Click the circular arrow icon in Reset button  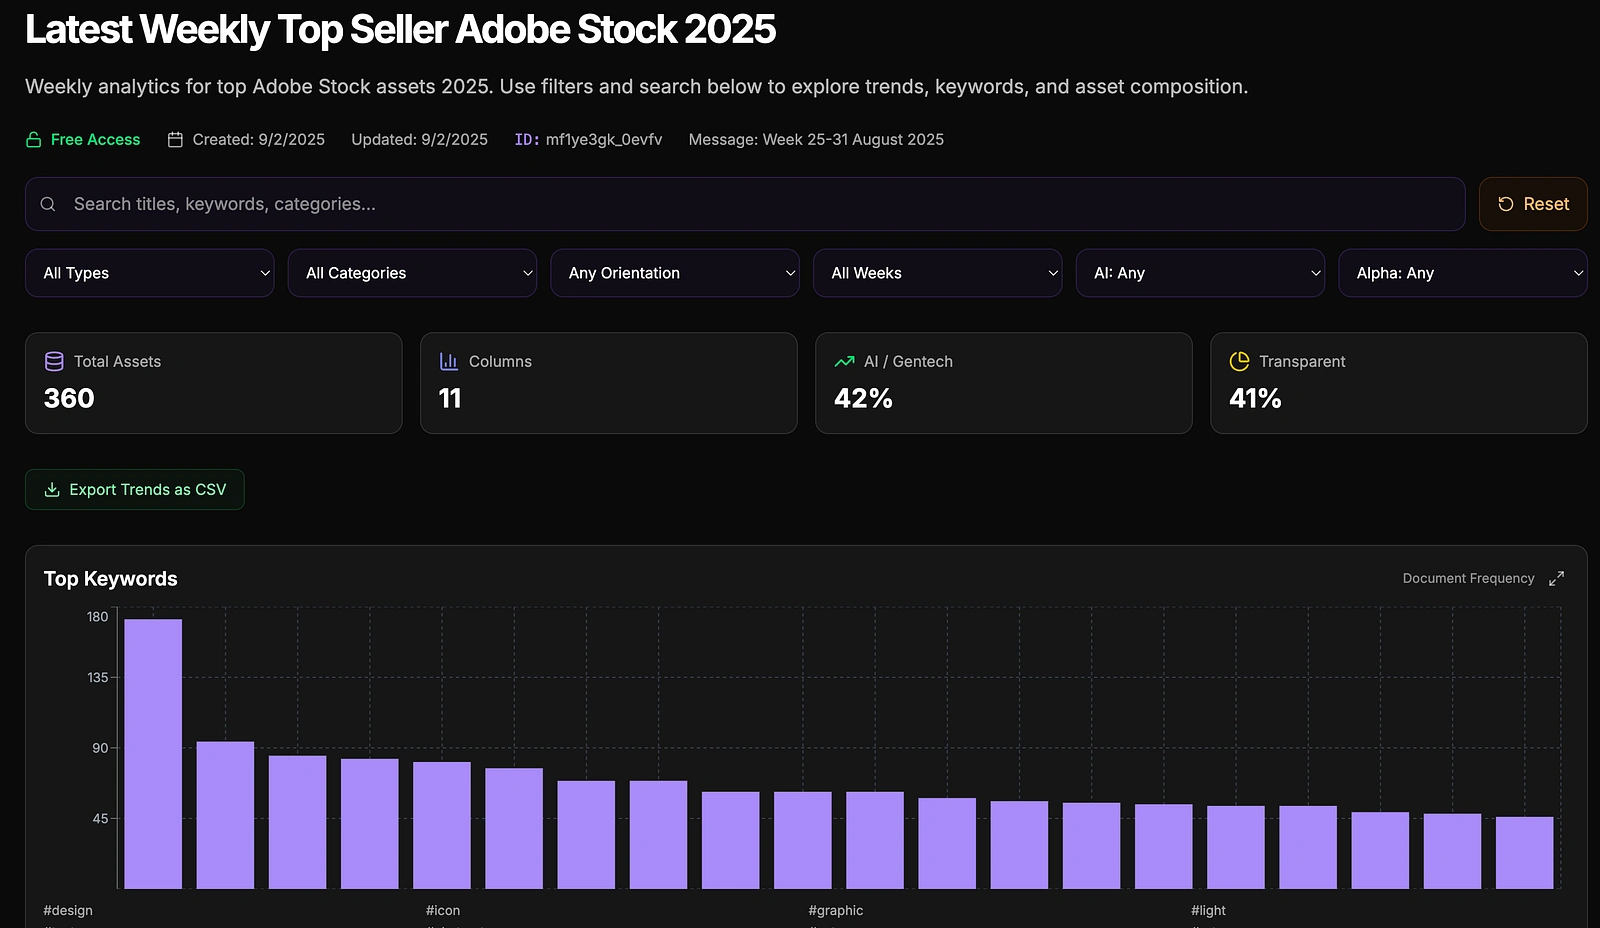[x=1505, y=204]
